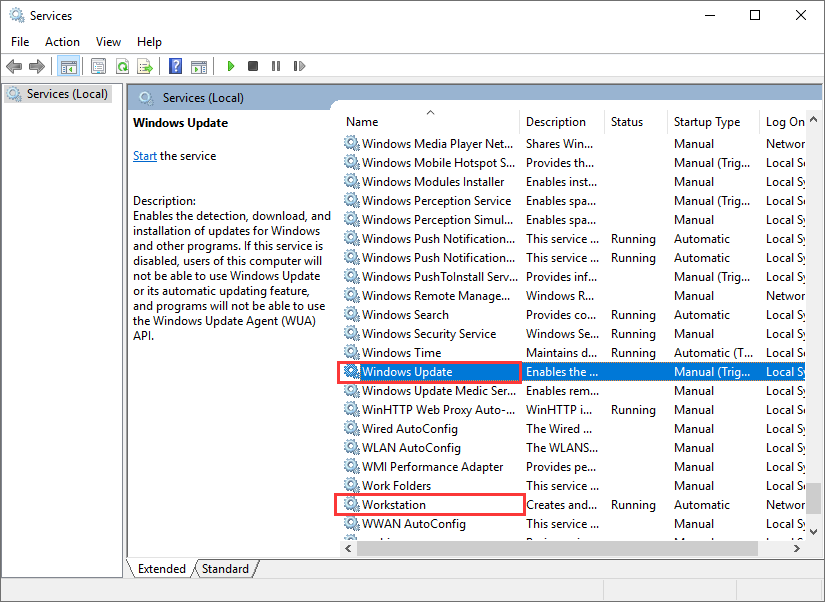Click the horizontal scrollbar thumb
The width and height of the screenshot is (825, 602).
557,548
